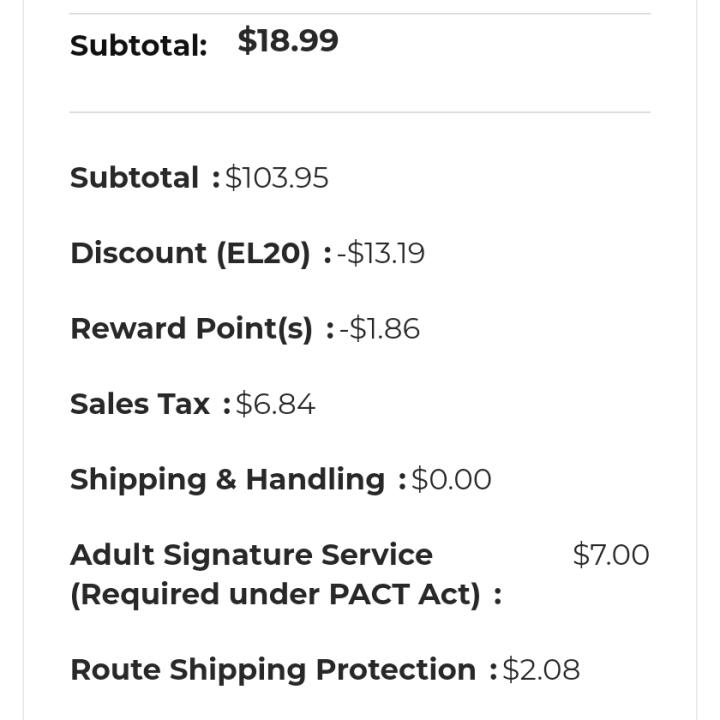Select the -$13.19 discount amount

click(381, 254)
